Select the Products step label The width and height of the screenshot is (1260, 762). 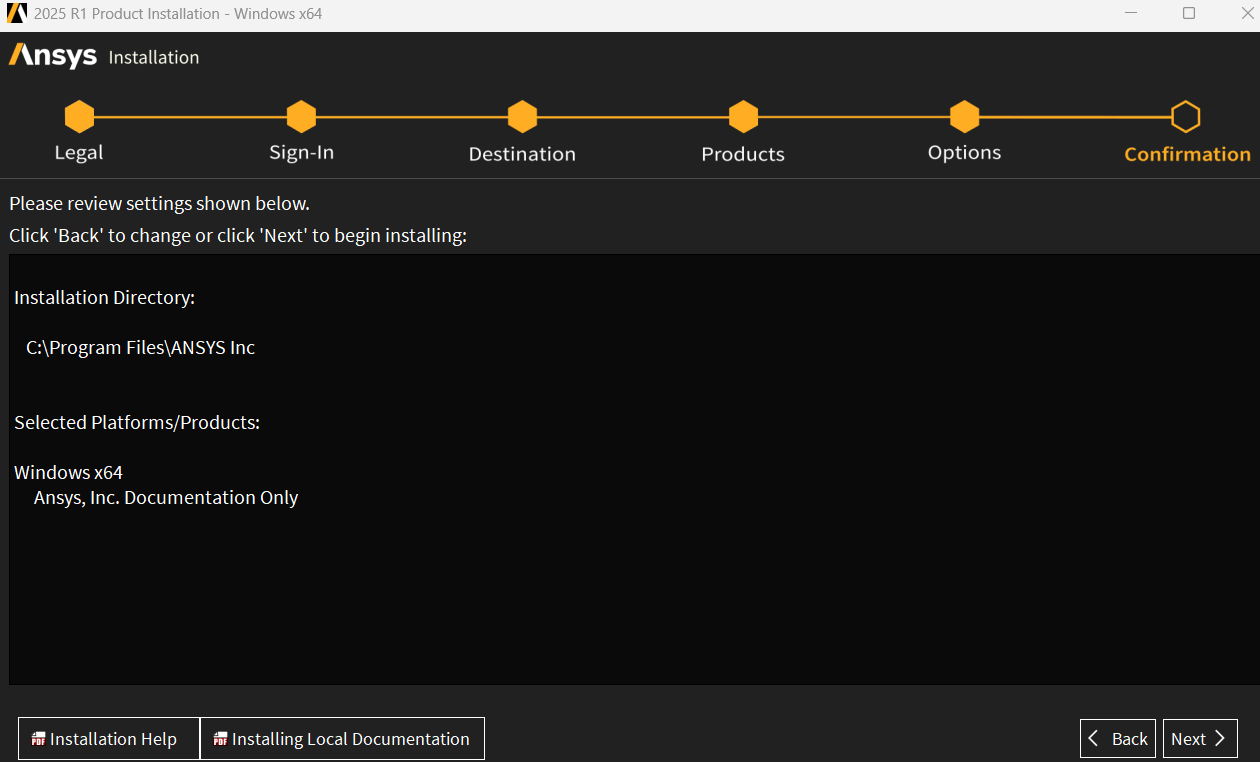(x=743, y=154)
